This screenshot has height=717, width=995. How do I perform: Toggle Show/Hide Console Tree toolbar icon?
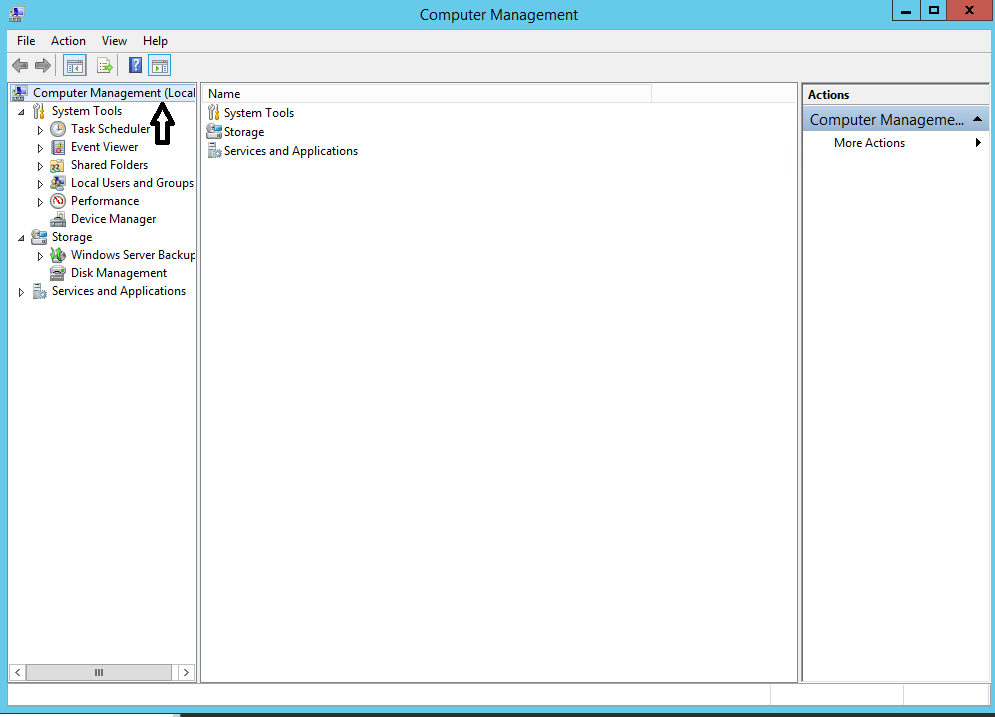75,65
